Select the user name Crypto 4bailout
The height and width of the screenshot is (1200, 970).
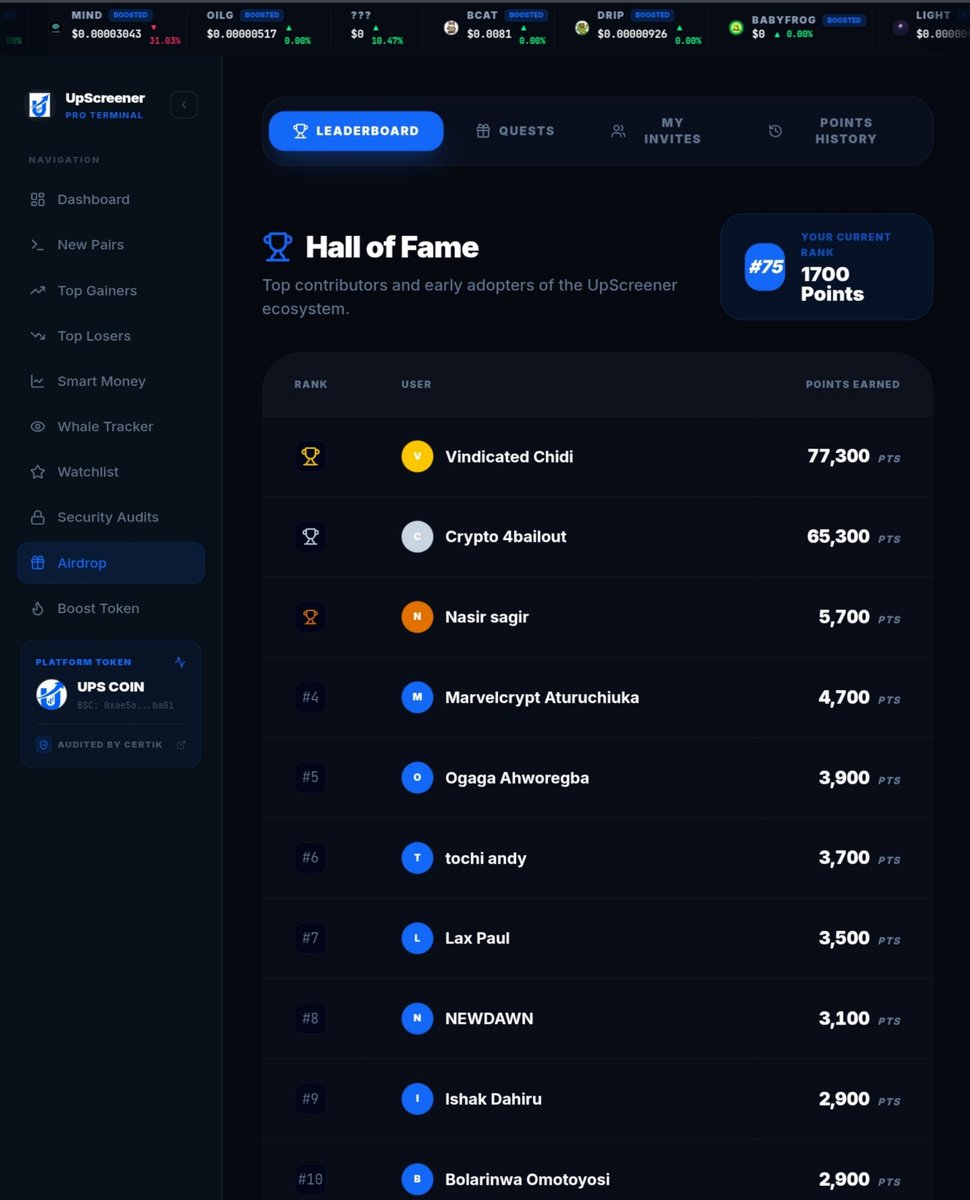pos(506,537)
